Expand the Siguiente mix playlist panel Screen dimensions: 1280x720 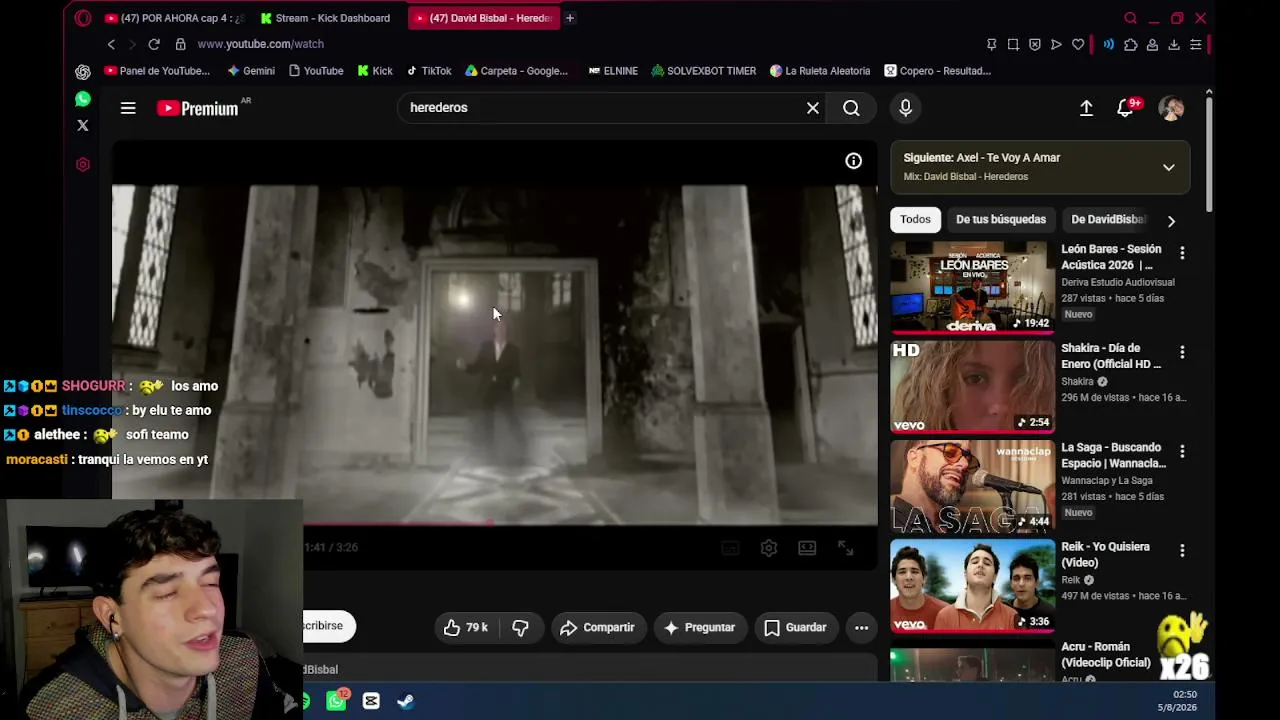pyautogui.click(x=1168, y=167)
